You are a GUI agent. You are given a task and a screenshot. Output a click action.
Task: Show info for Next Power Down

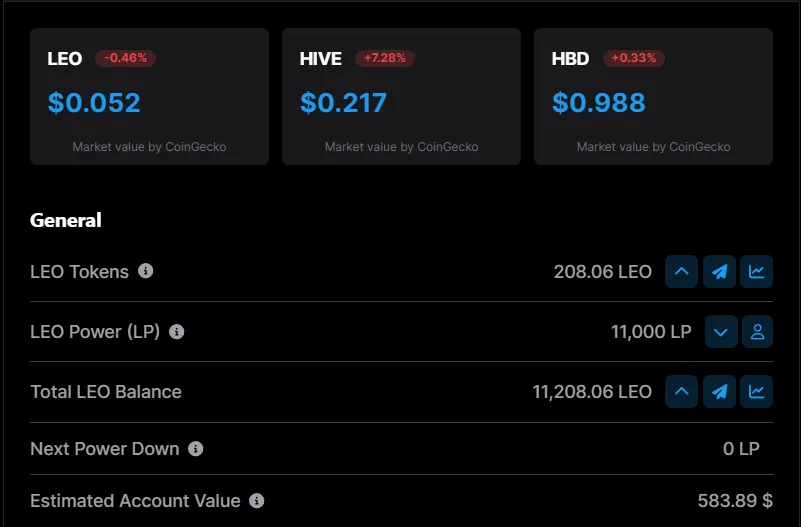click(196, 449)
